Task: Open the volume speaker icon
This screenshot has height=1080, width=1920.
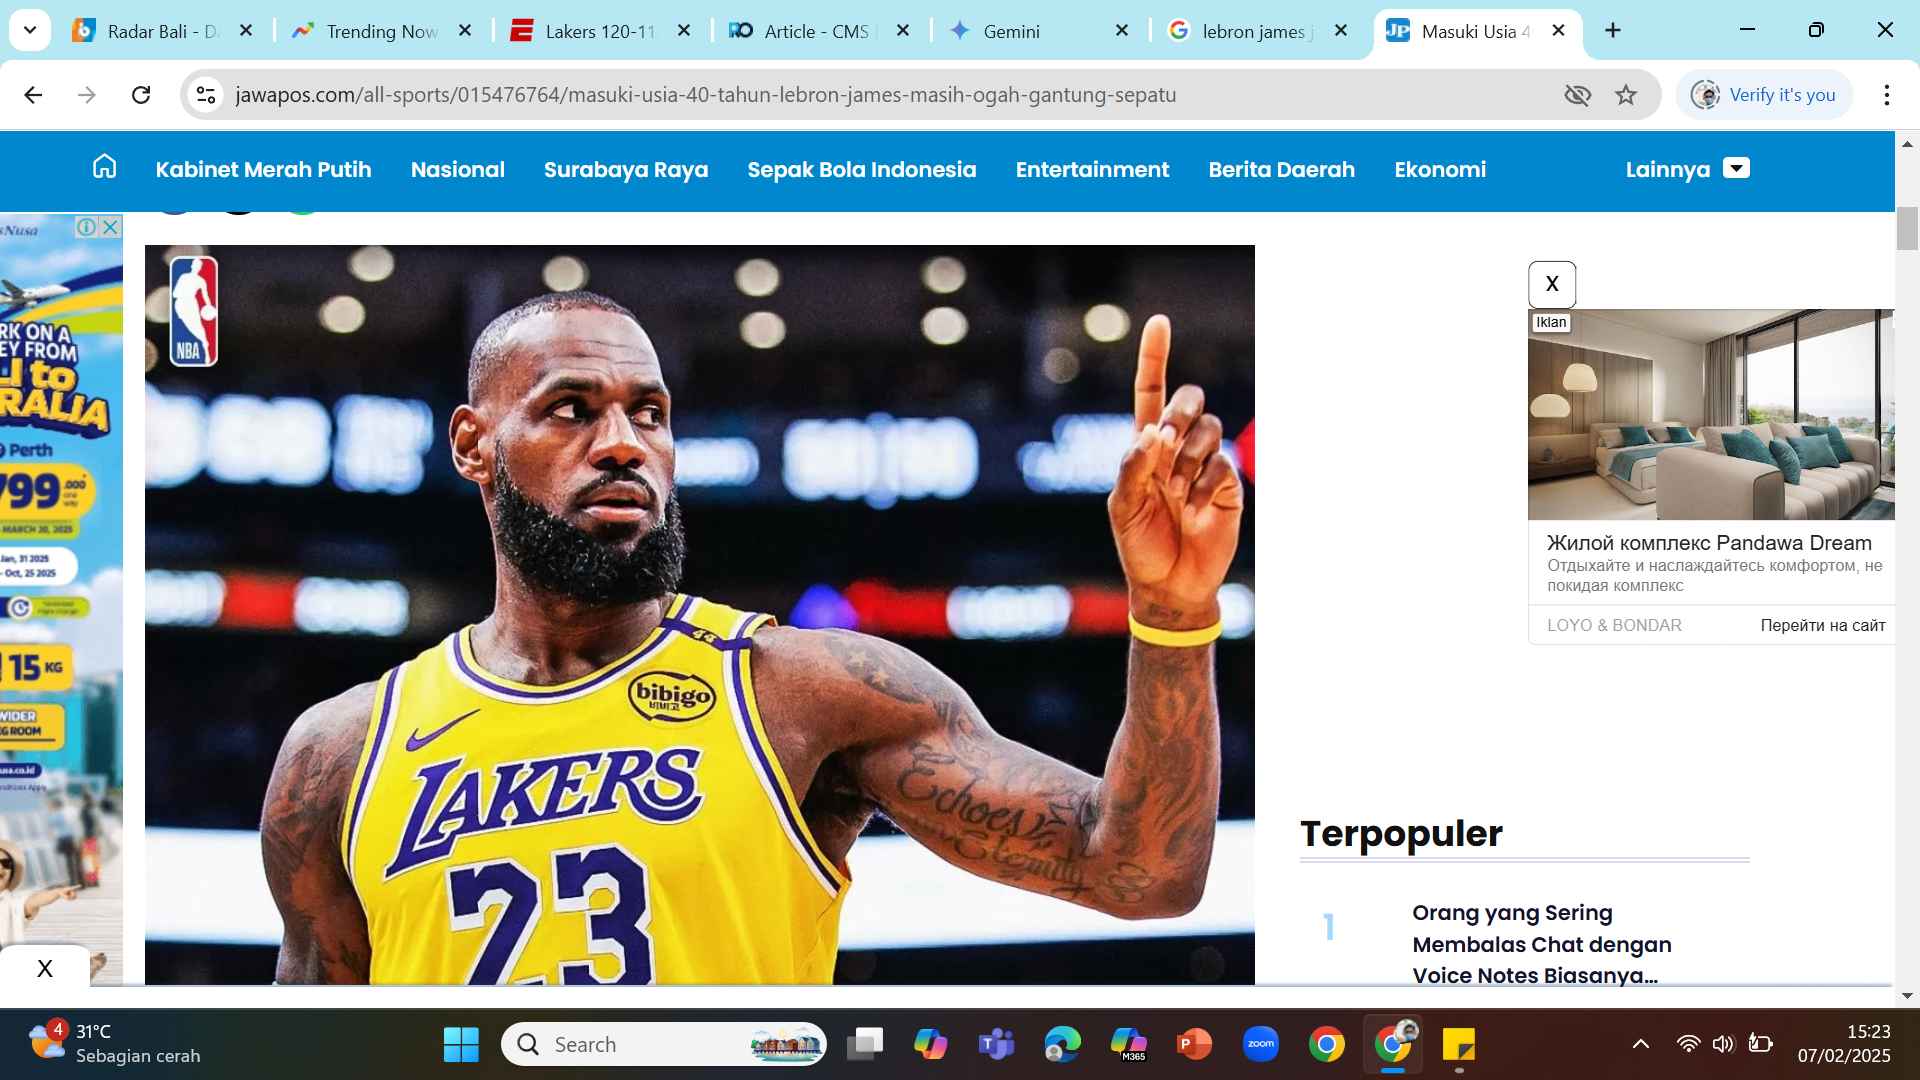Action: point(1723,1045)
